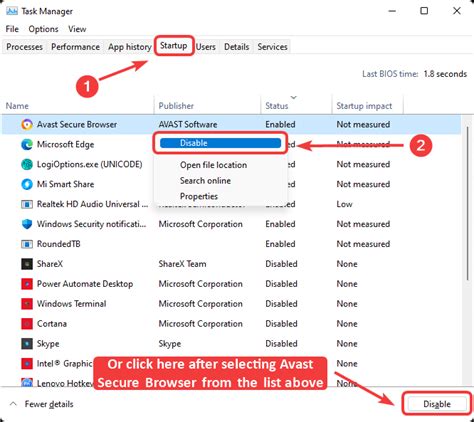Select the LogiOptions.exe (UNICODE) entry
This screenshot has width=474, height=422.
[x=89, y=164]
